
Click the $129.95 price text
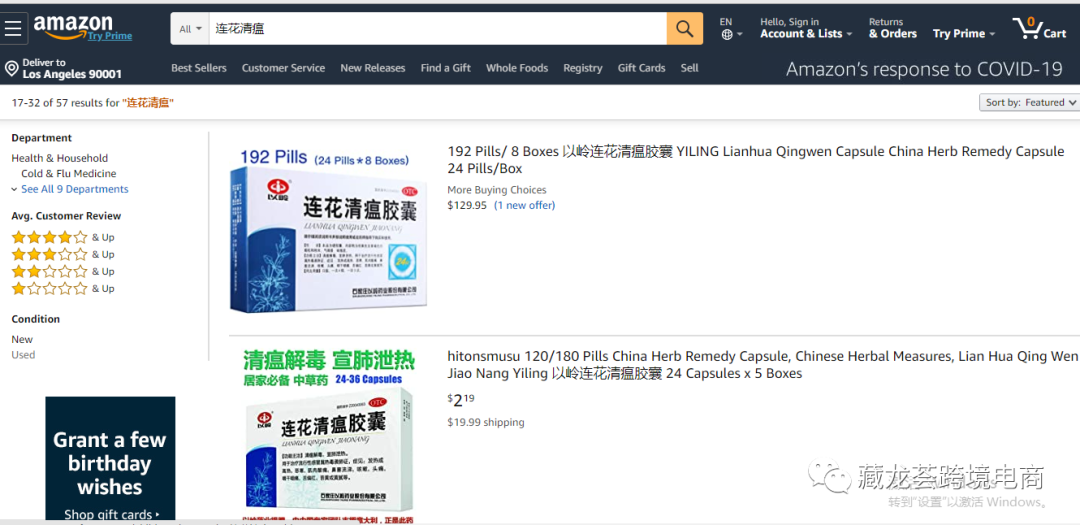pyautogui.click(x=467, y=205)
